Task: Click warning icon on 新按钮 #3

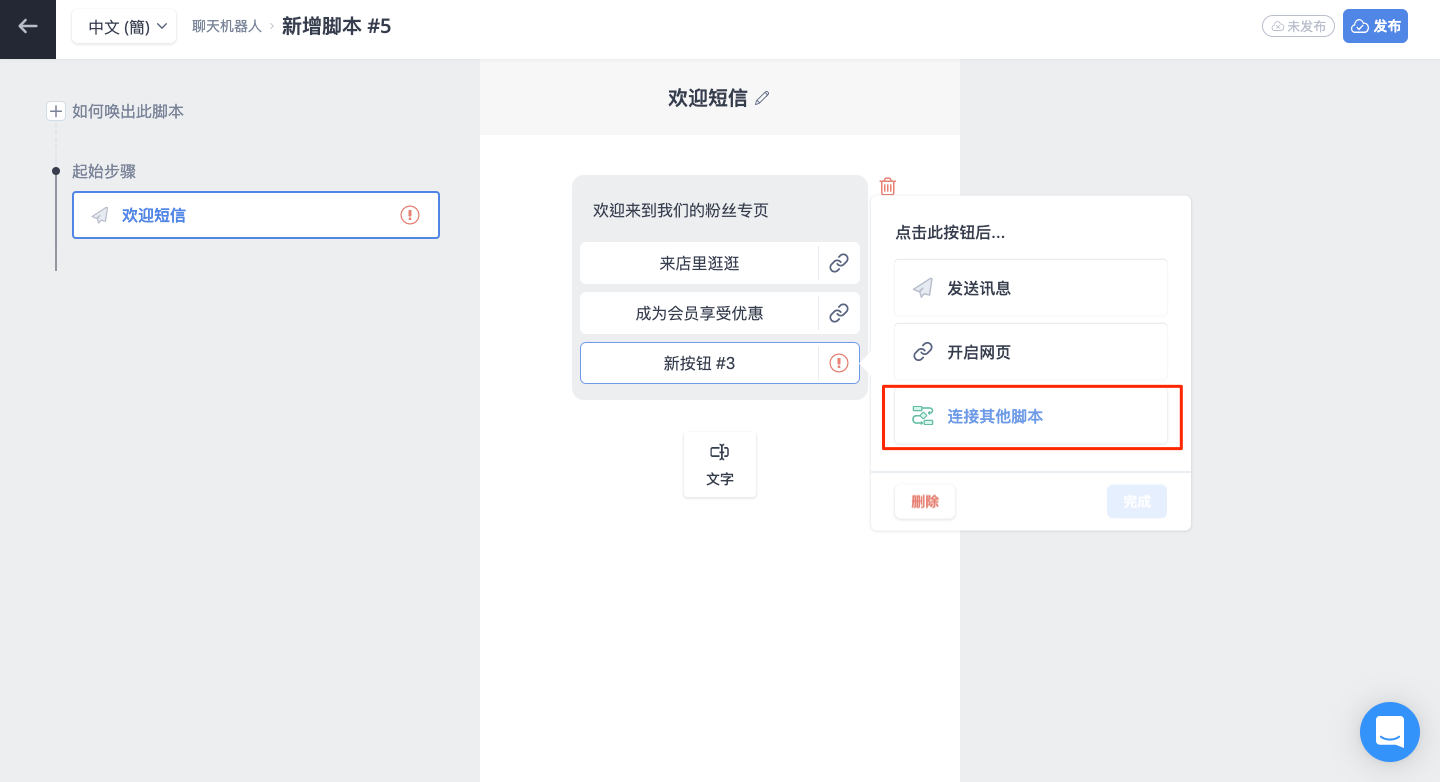Action: pyautogui.click(x=839, y=363)
